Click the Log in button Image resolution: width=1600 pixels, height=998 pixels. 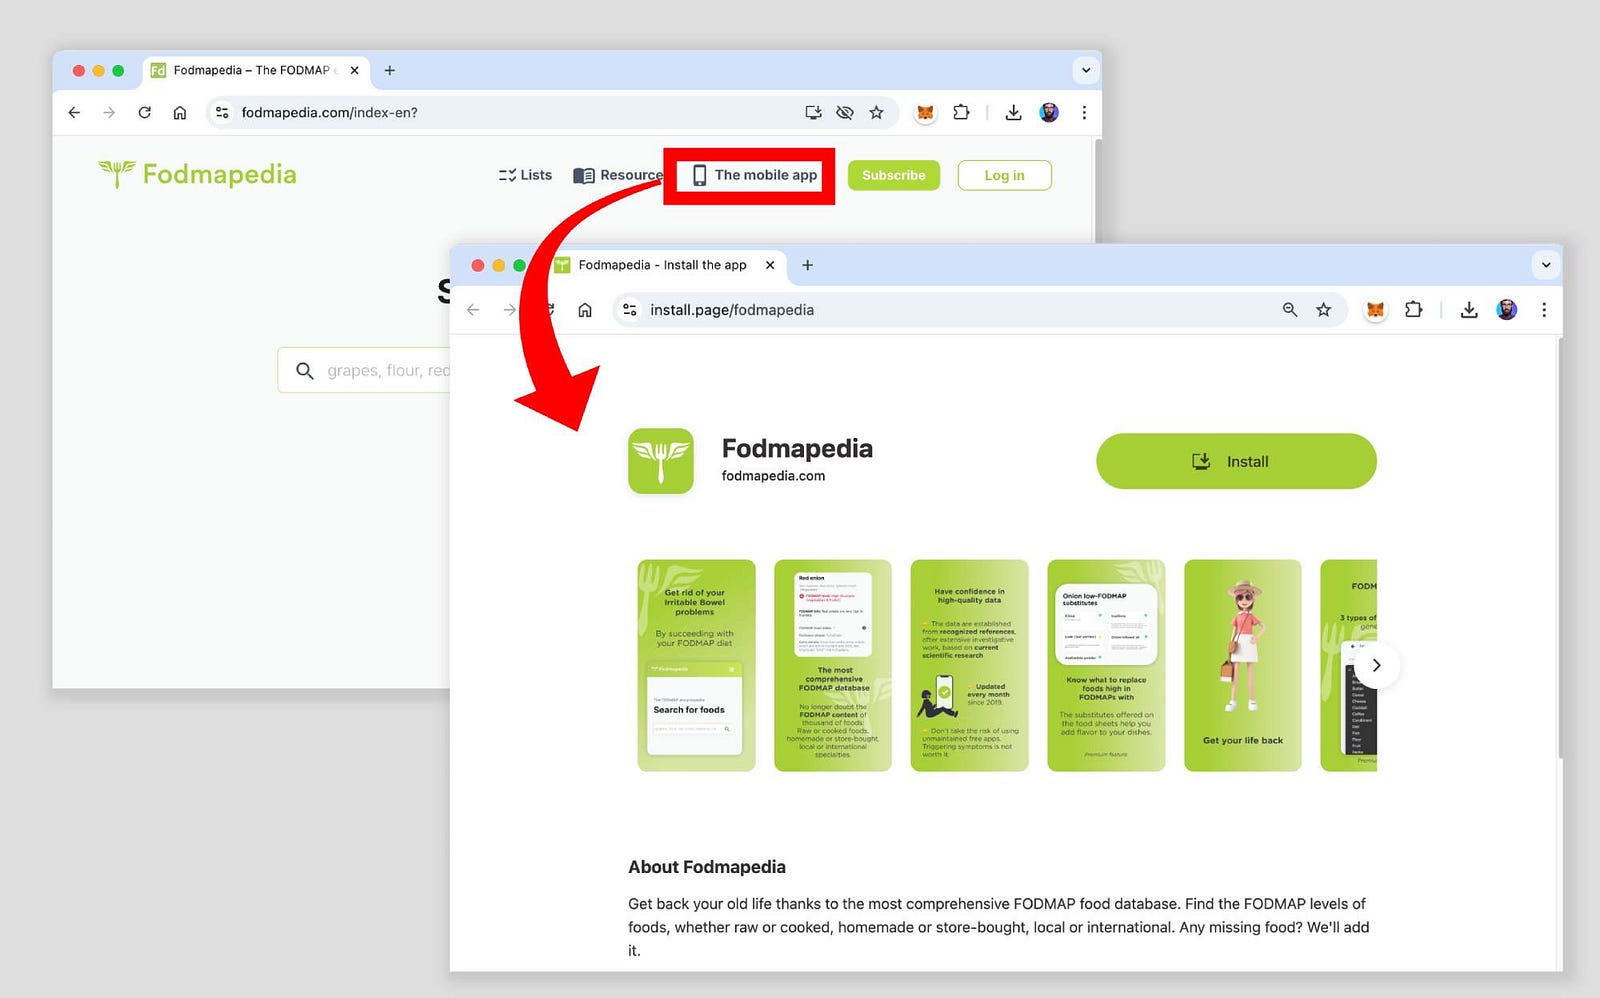click(x=1004, y=175)
